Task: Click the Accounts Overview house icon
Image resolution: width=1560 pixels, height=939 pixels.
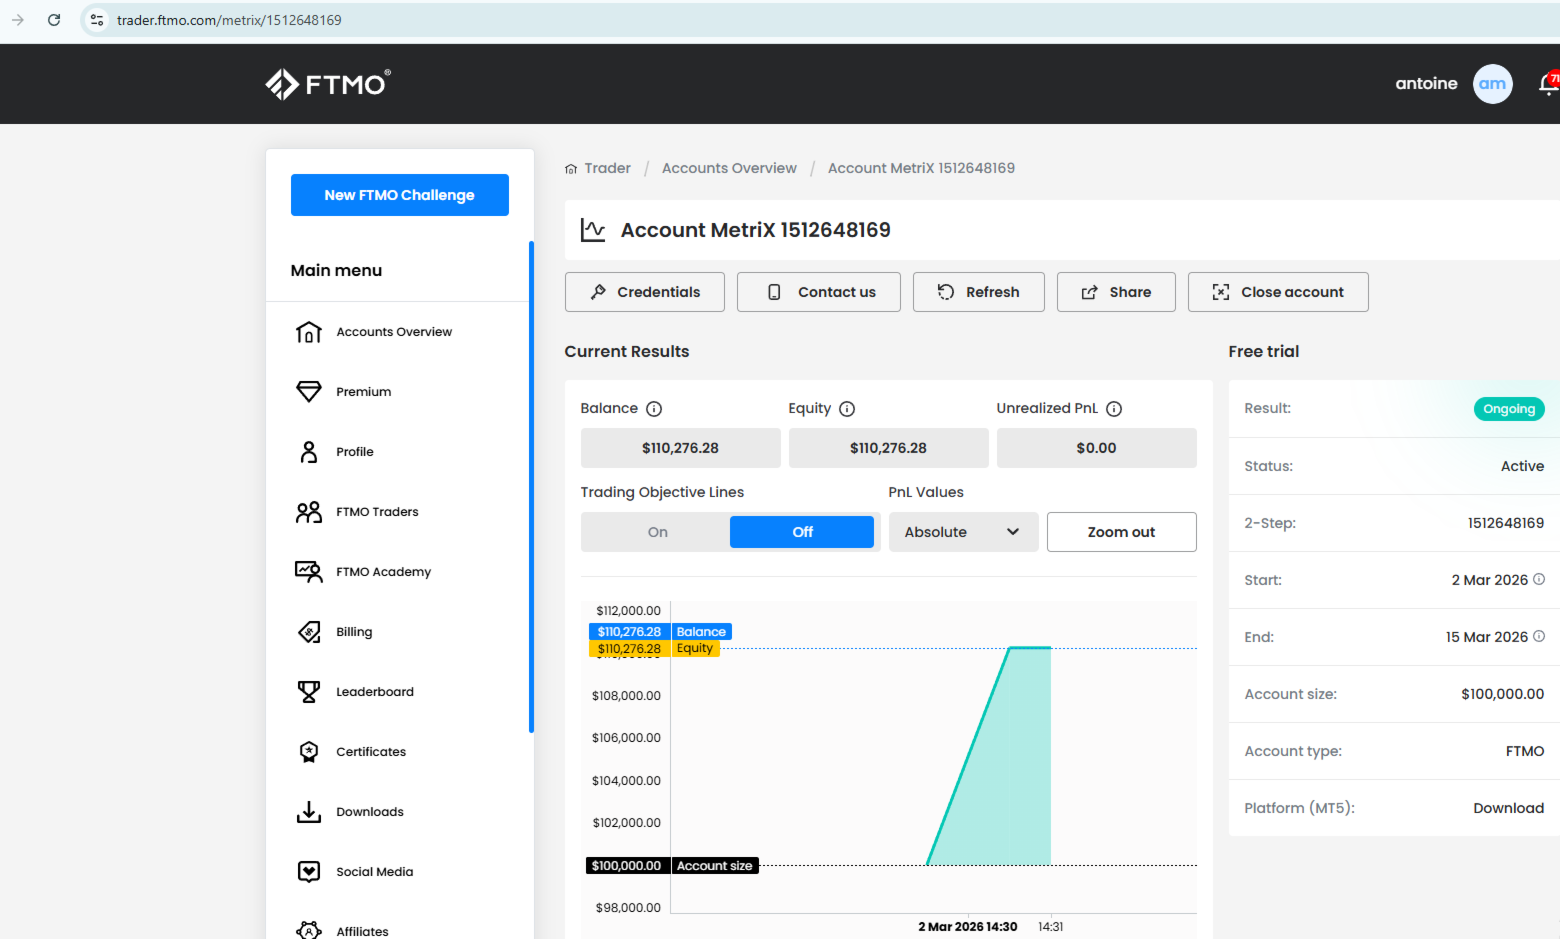Action: coord(309,332)
